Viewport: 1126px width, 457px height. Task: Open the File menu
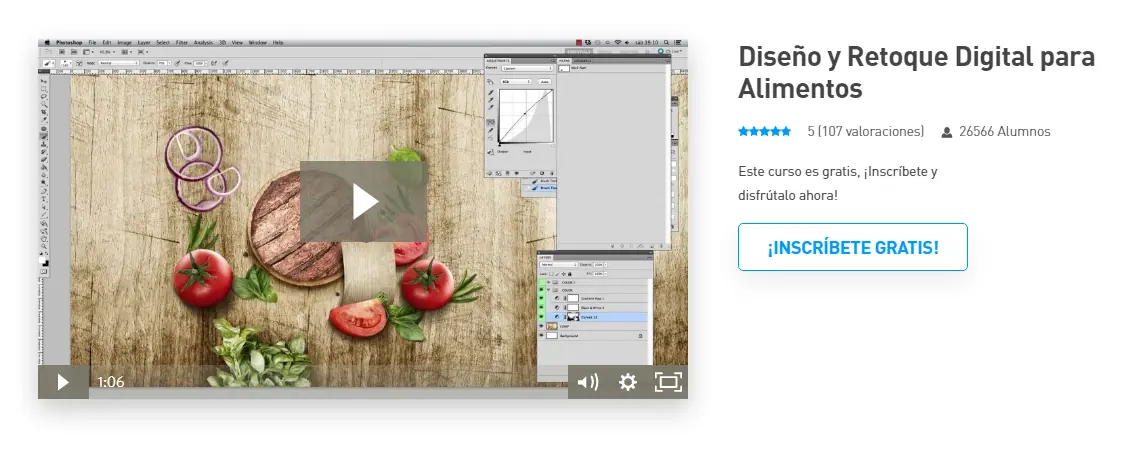coord(93,42)
